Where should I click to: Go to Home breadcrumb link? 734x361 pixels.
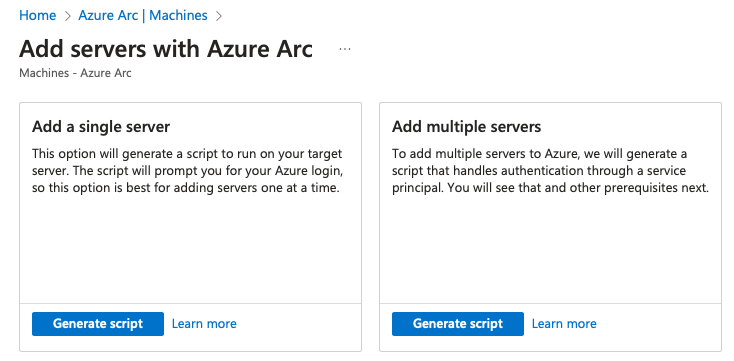point(37,15)
